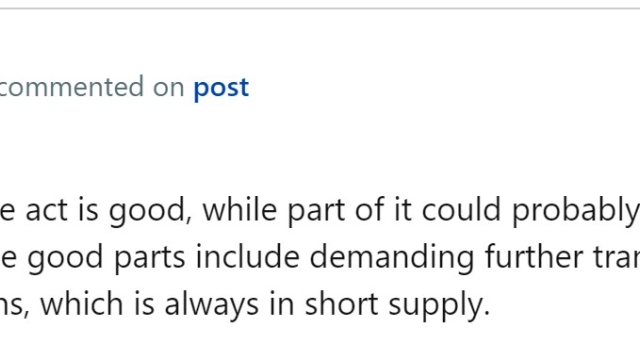640x360 pixels.
Task: Click the word 'could' in first line
Action: pos(461,210)
